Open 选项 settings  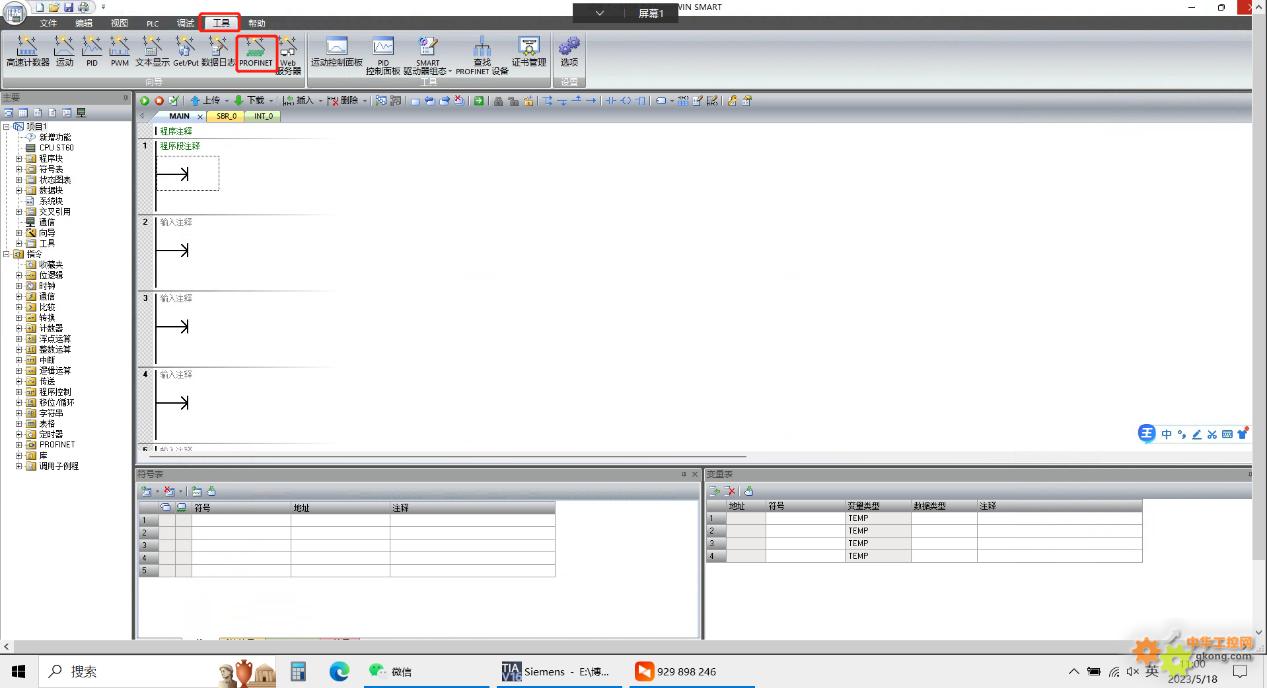(569, 51)
